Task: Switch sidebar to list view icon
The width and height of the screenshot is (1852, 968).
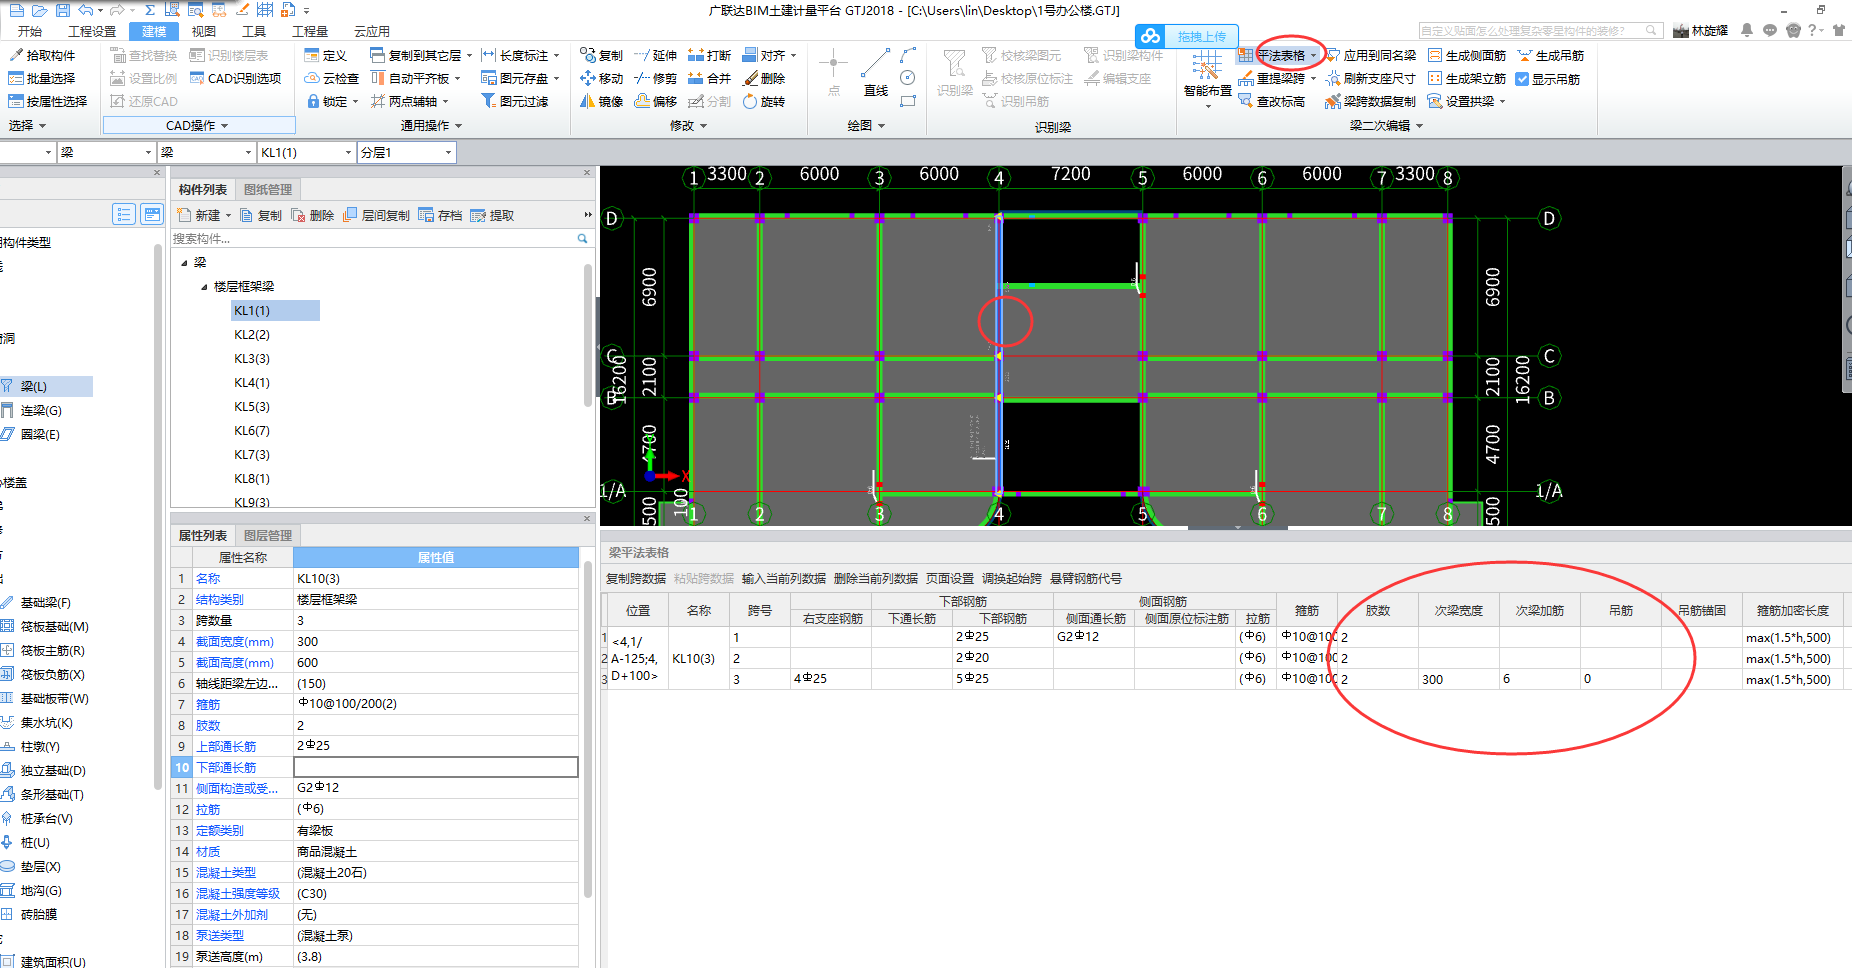Action: coord(124,214)
